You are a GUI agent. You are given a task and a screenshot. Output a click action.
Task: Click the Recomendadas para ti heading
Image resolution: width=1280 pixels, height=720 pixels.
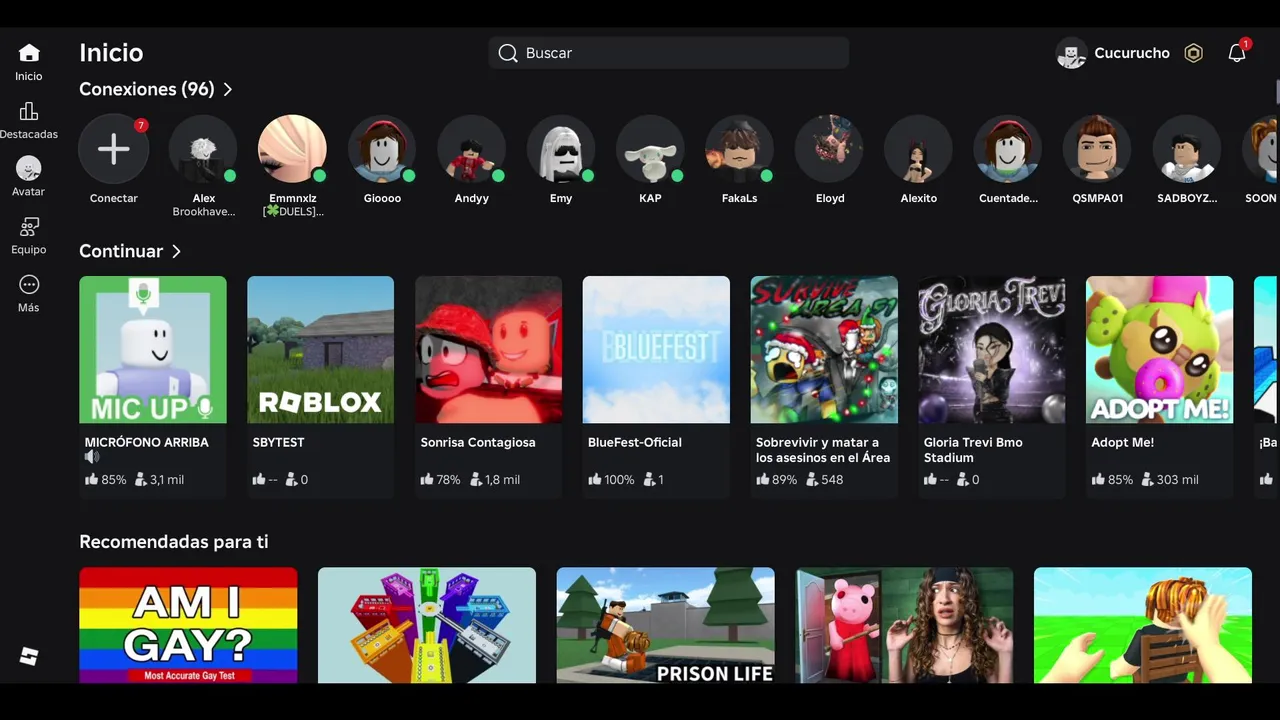tap(174, 542)
